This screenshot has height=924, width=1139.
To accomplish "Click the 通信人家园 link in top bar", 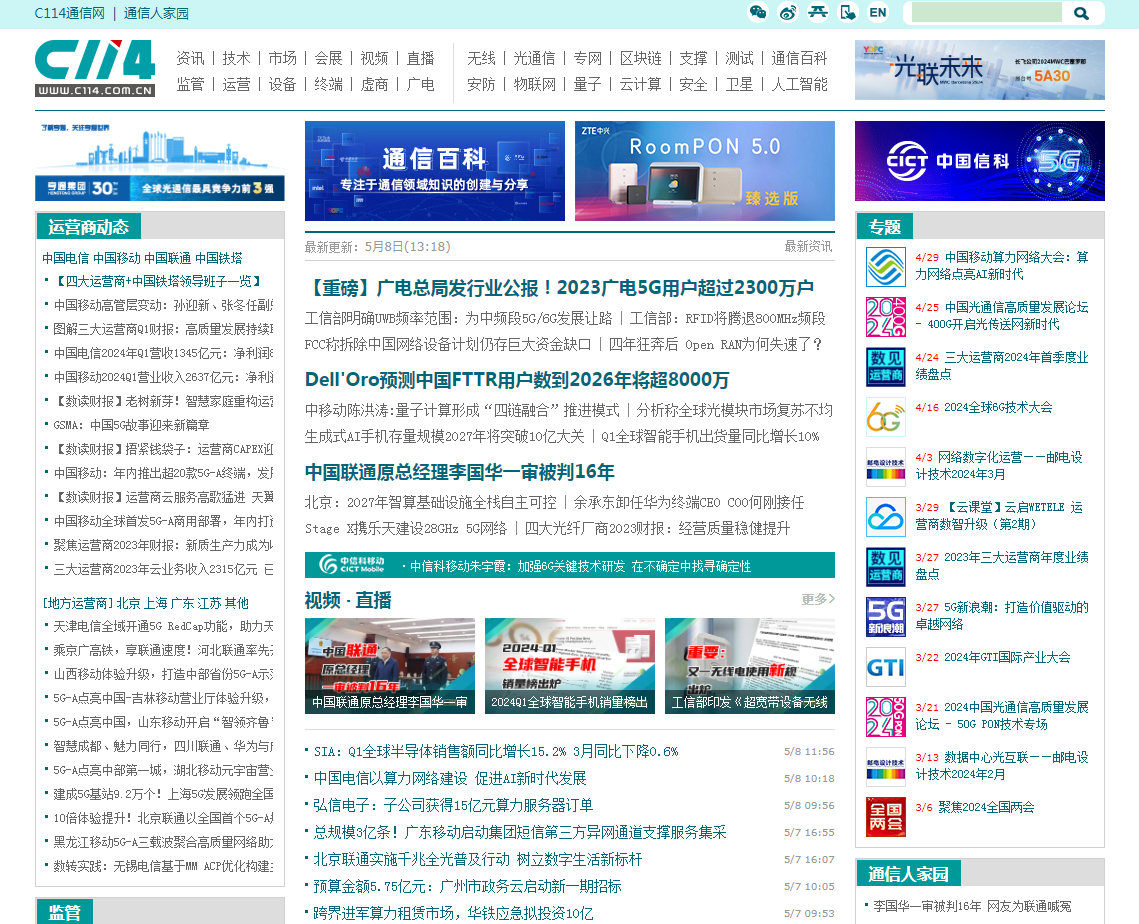I will tap(156, 13).
